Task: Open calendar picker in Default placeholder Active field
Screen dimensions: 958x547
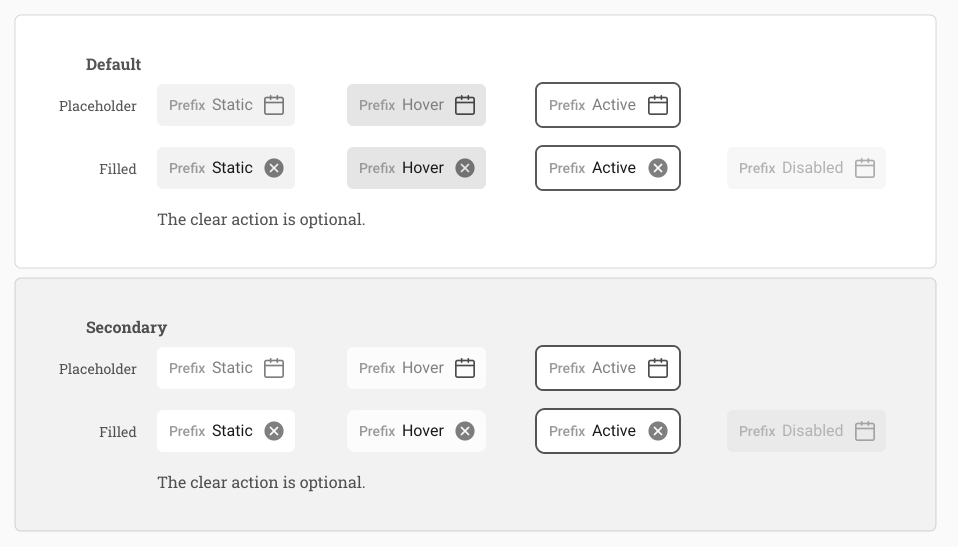Action: coord(657,105)
